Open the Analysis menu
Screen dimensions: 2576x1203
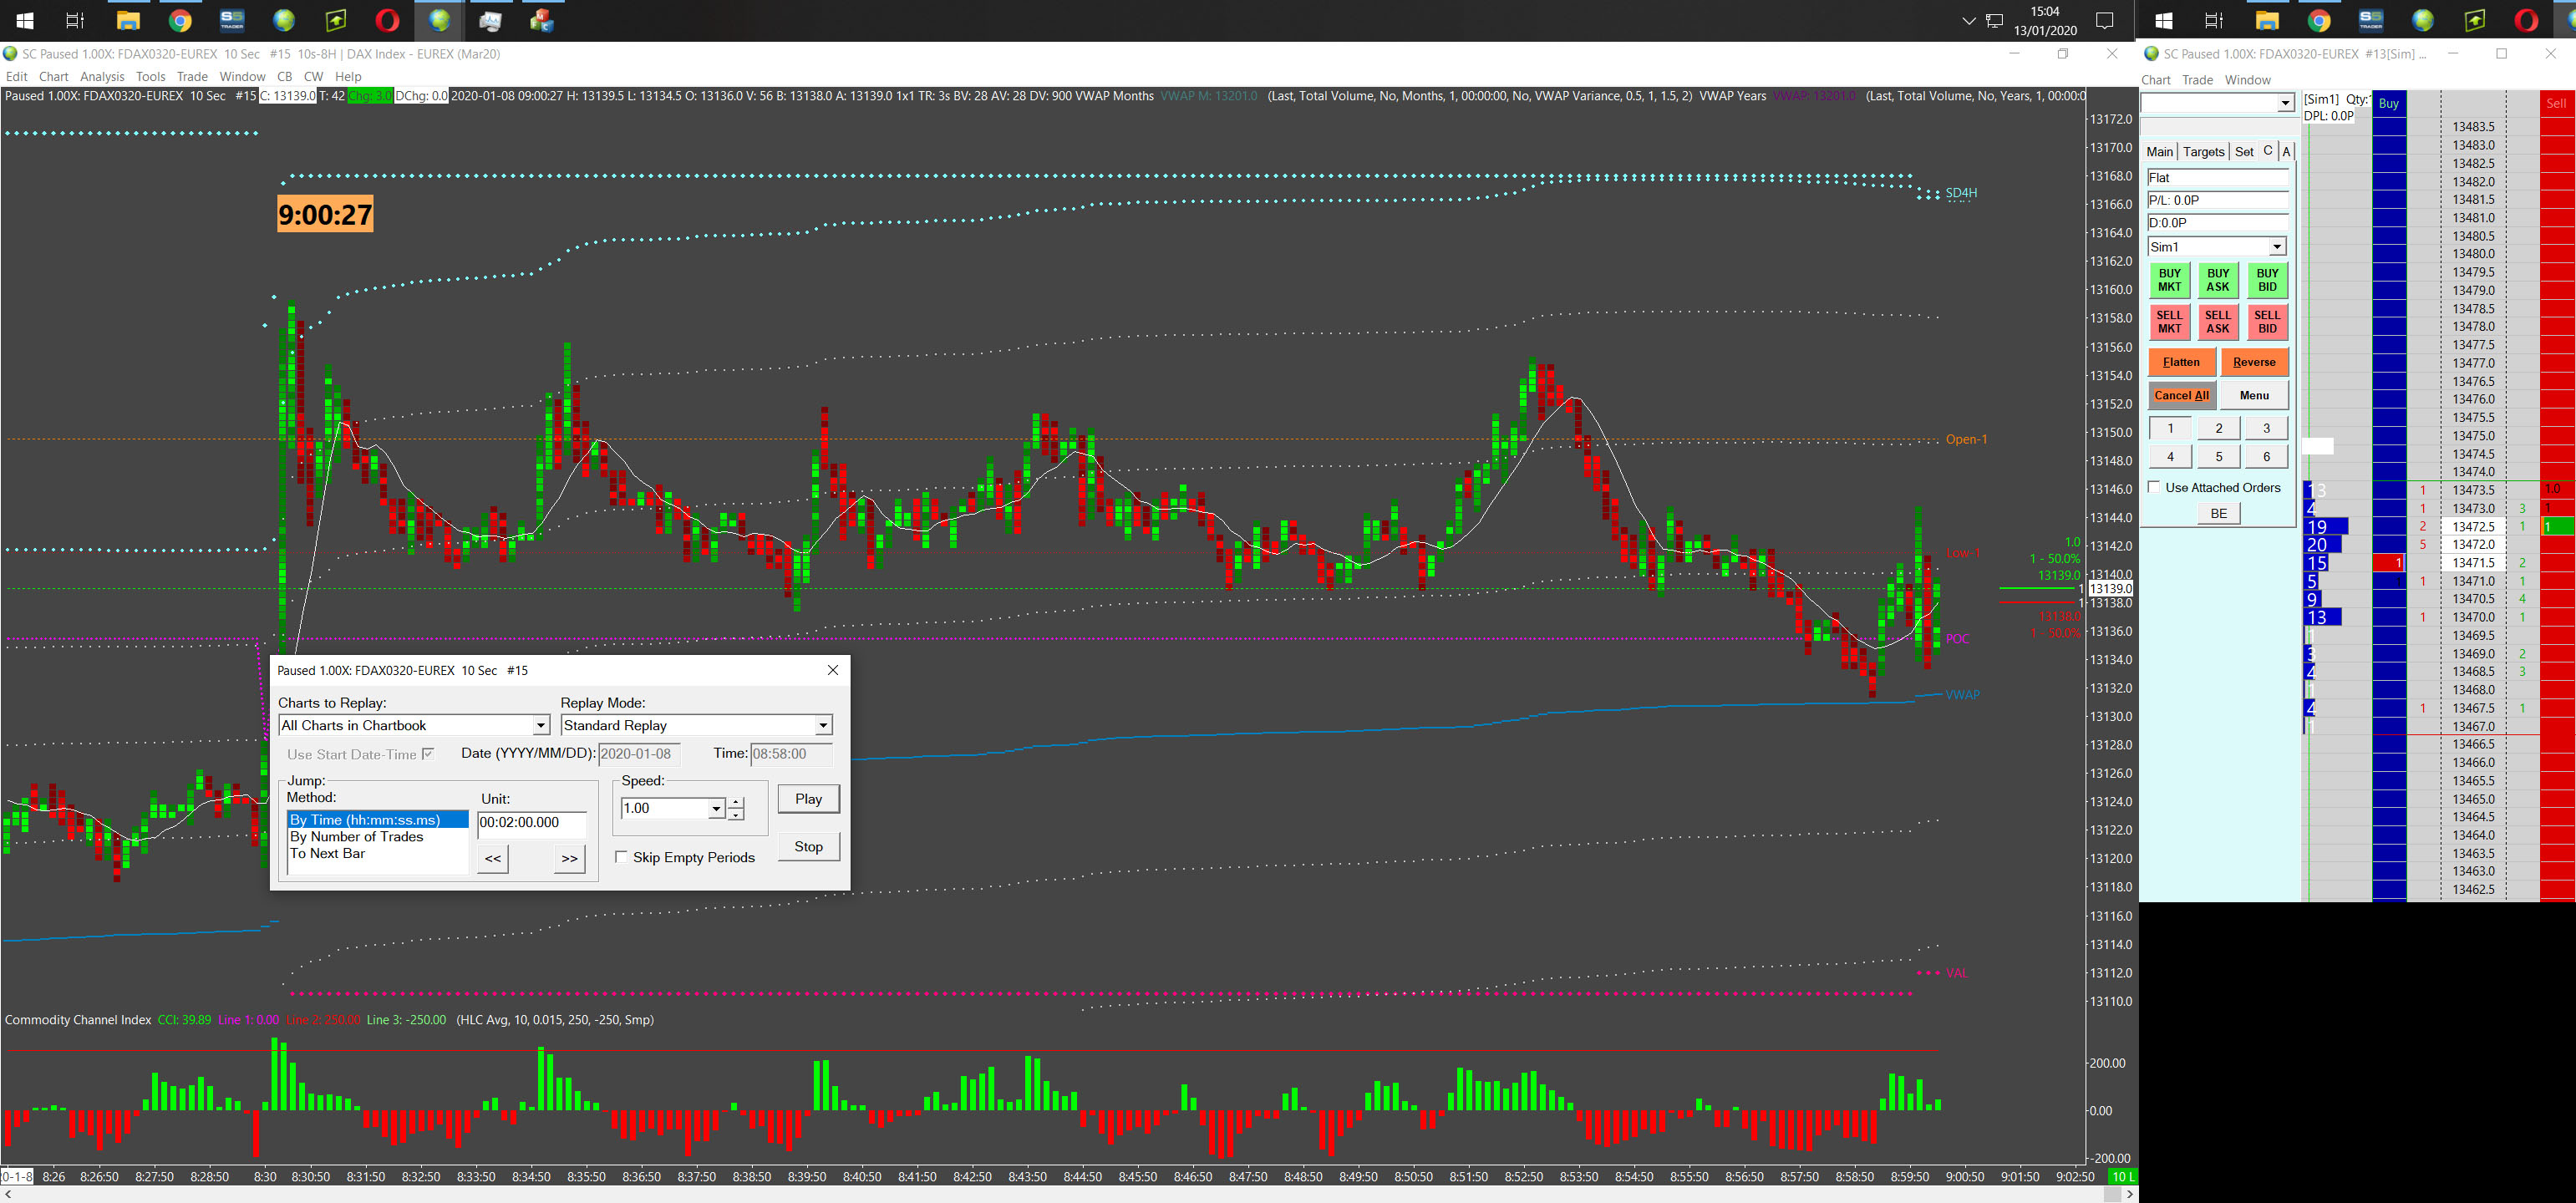point(102,76)
